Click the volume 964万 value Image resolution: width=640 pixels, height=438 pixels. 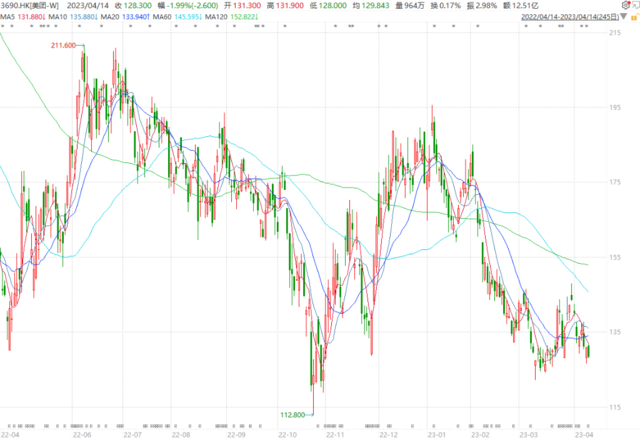point(414,6)
